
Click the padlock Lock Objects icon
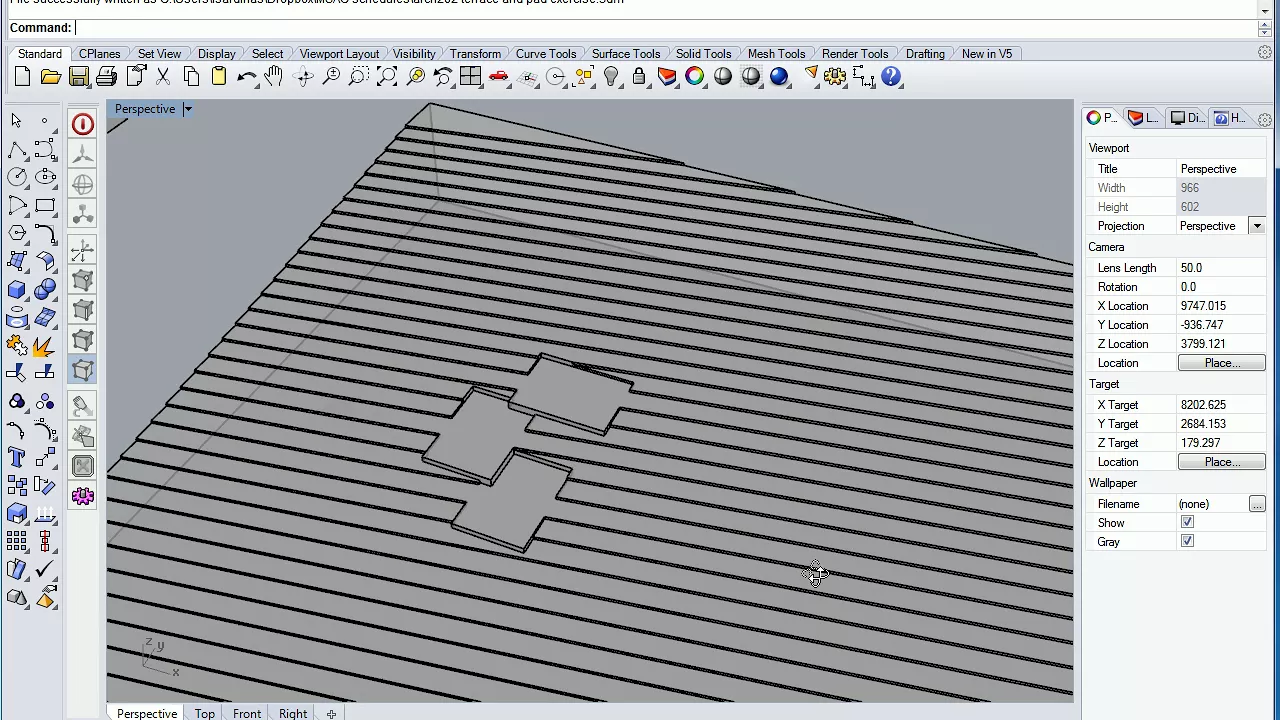point(639,77)
